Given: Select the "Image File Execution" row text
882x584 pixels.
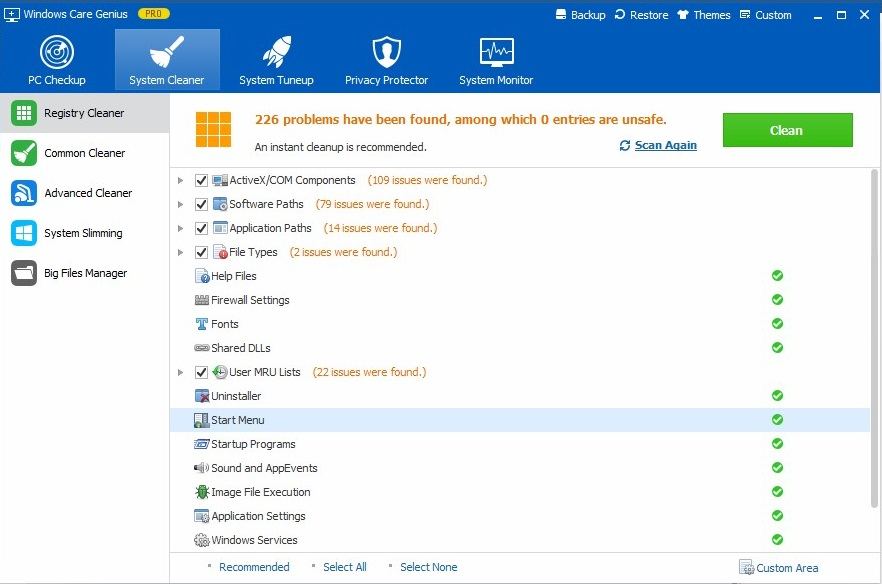Looking at the screenshot, I should click(260, 492).
